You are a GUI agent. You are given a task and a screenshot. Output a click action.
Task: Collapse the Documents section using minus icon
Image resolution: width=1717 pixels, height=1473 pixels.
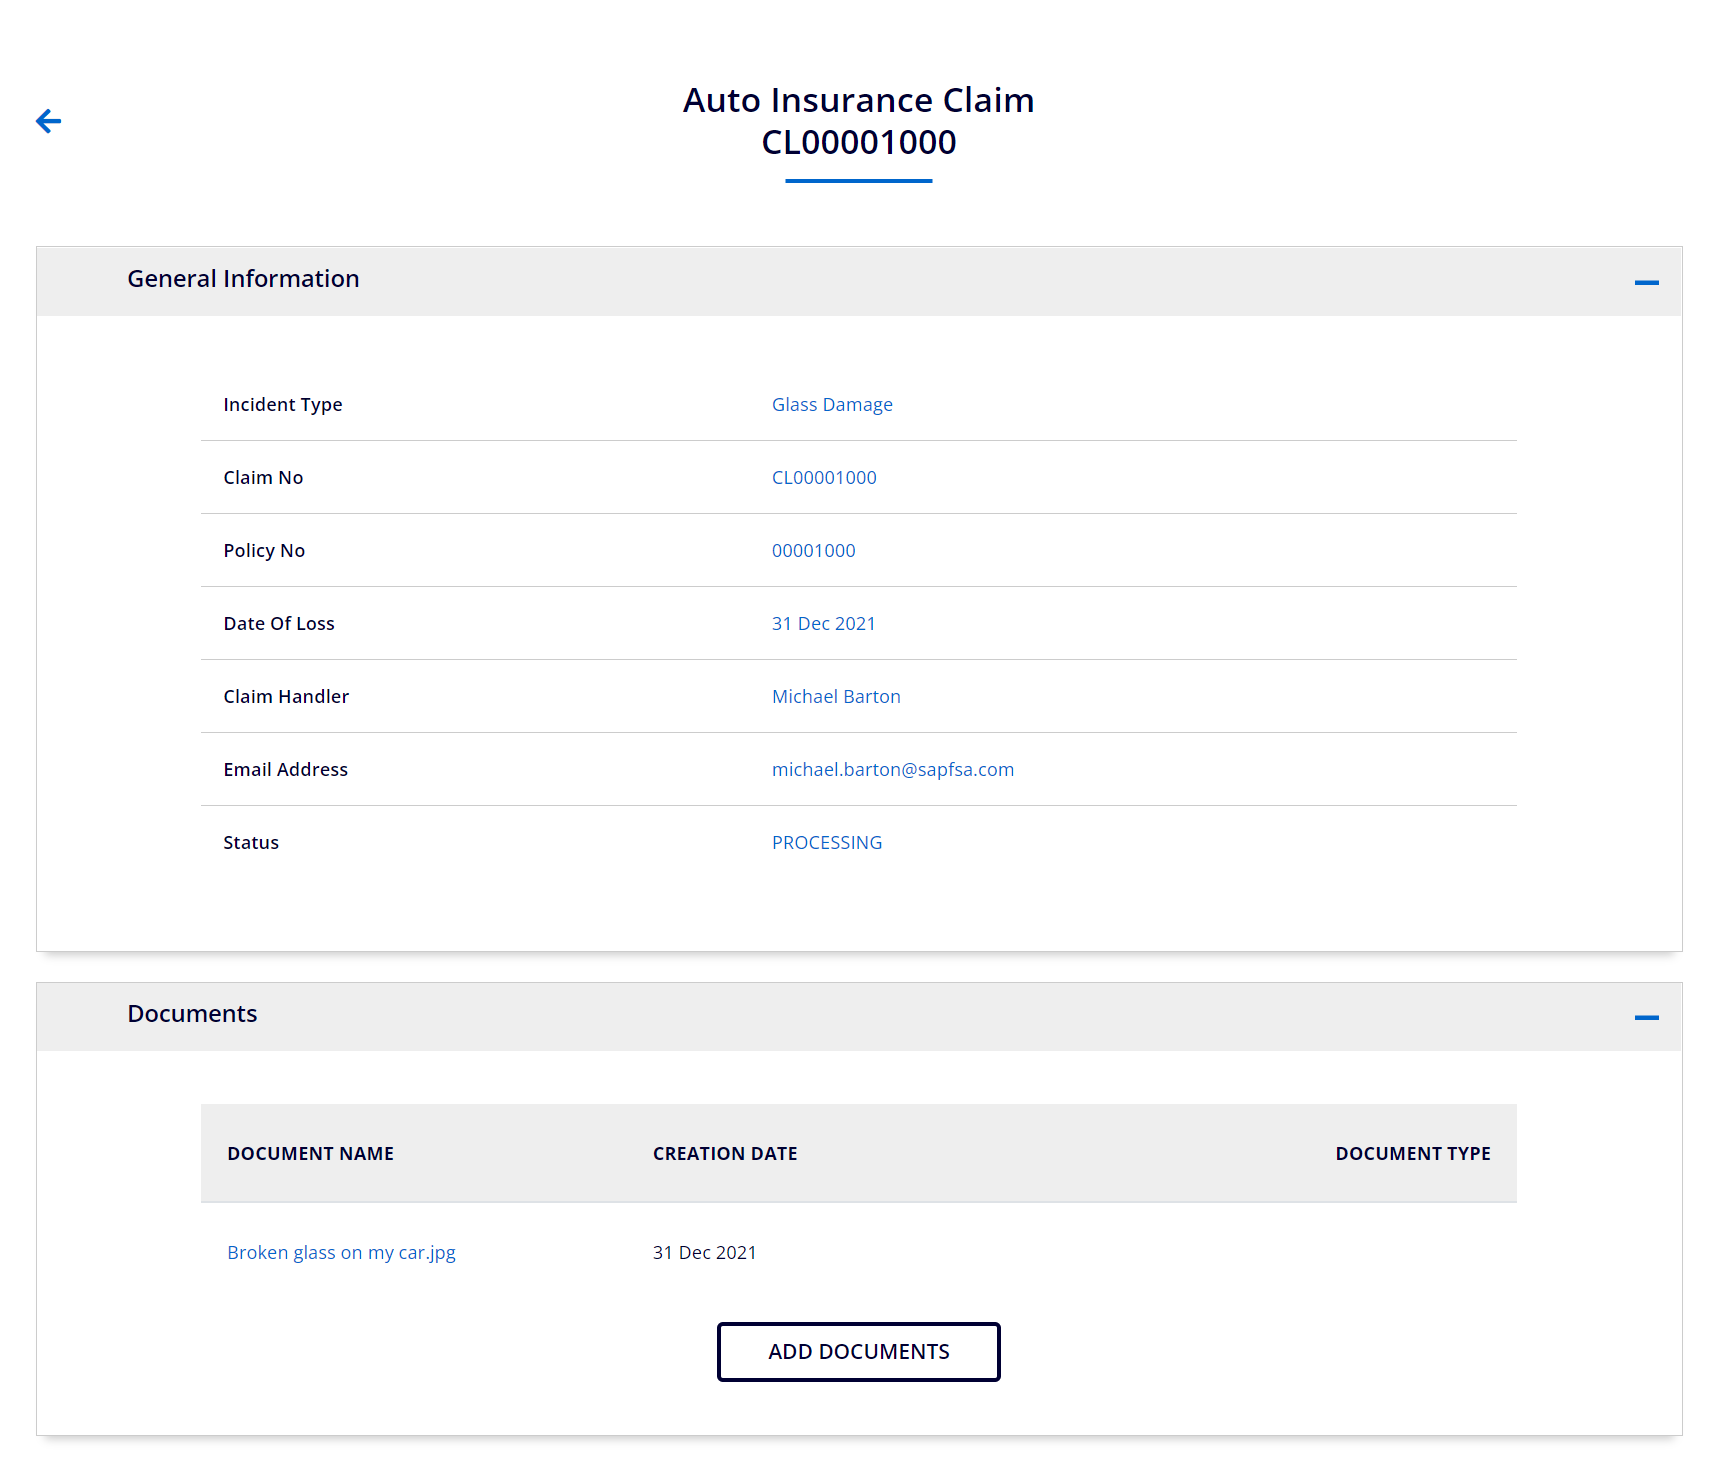[x=1646, y=1018]
